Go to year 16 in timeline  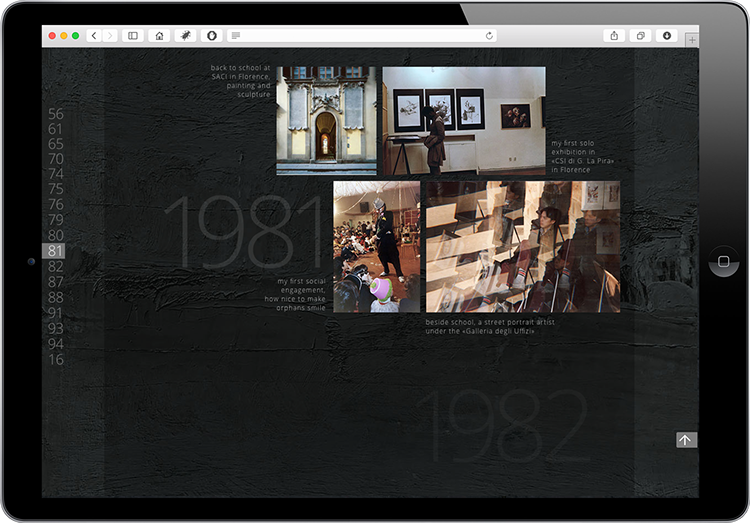[x=56, y=360]
